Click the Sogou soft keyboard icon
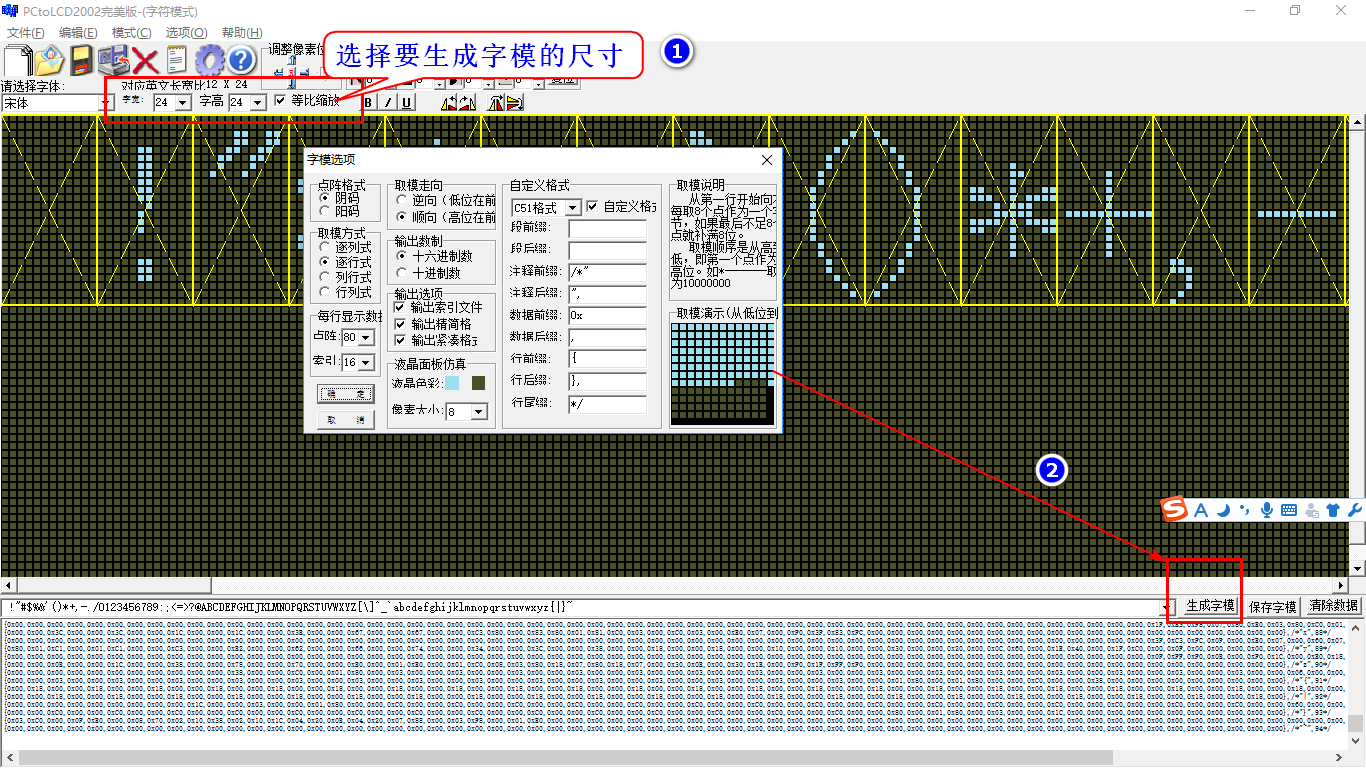This screenshot has height=768, width=1366. pos(1289,510)
